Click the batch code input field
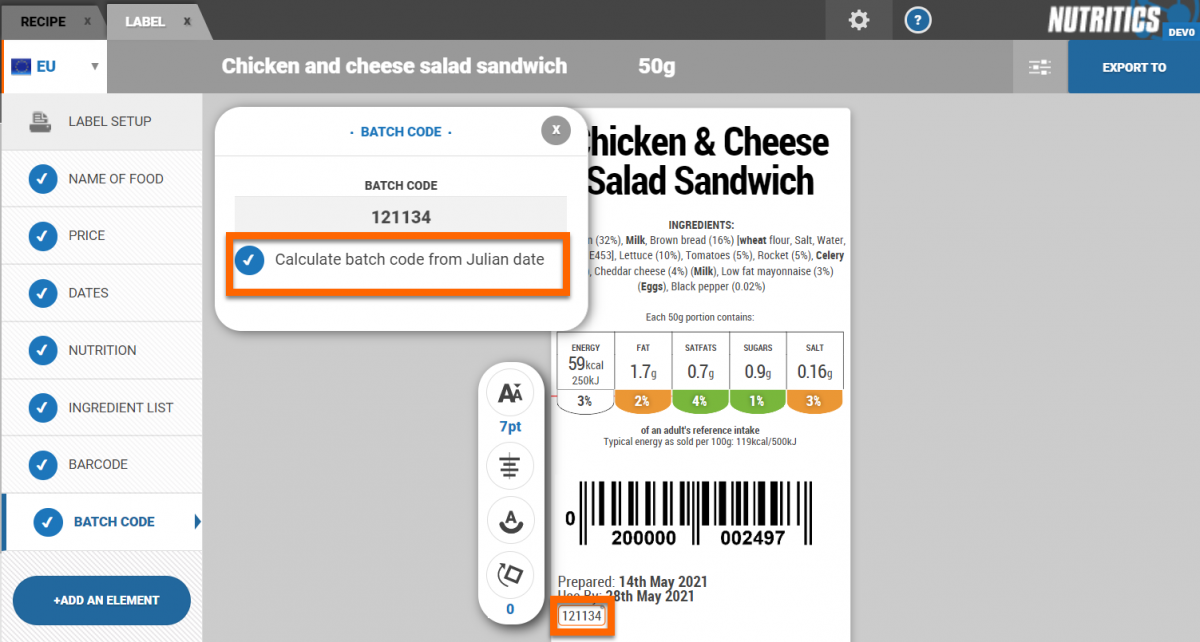The image size is (1200, 642). 401,217
